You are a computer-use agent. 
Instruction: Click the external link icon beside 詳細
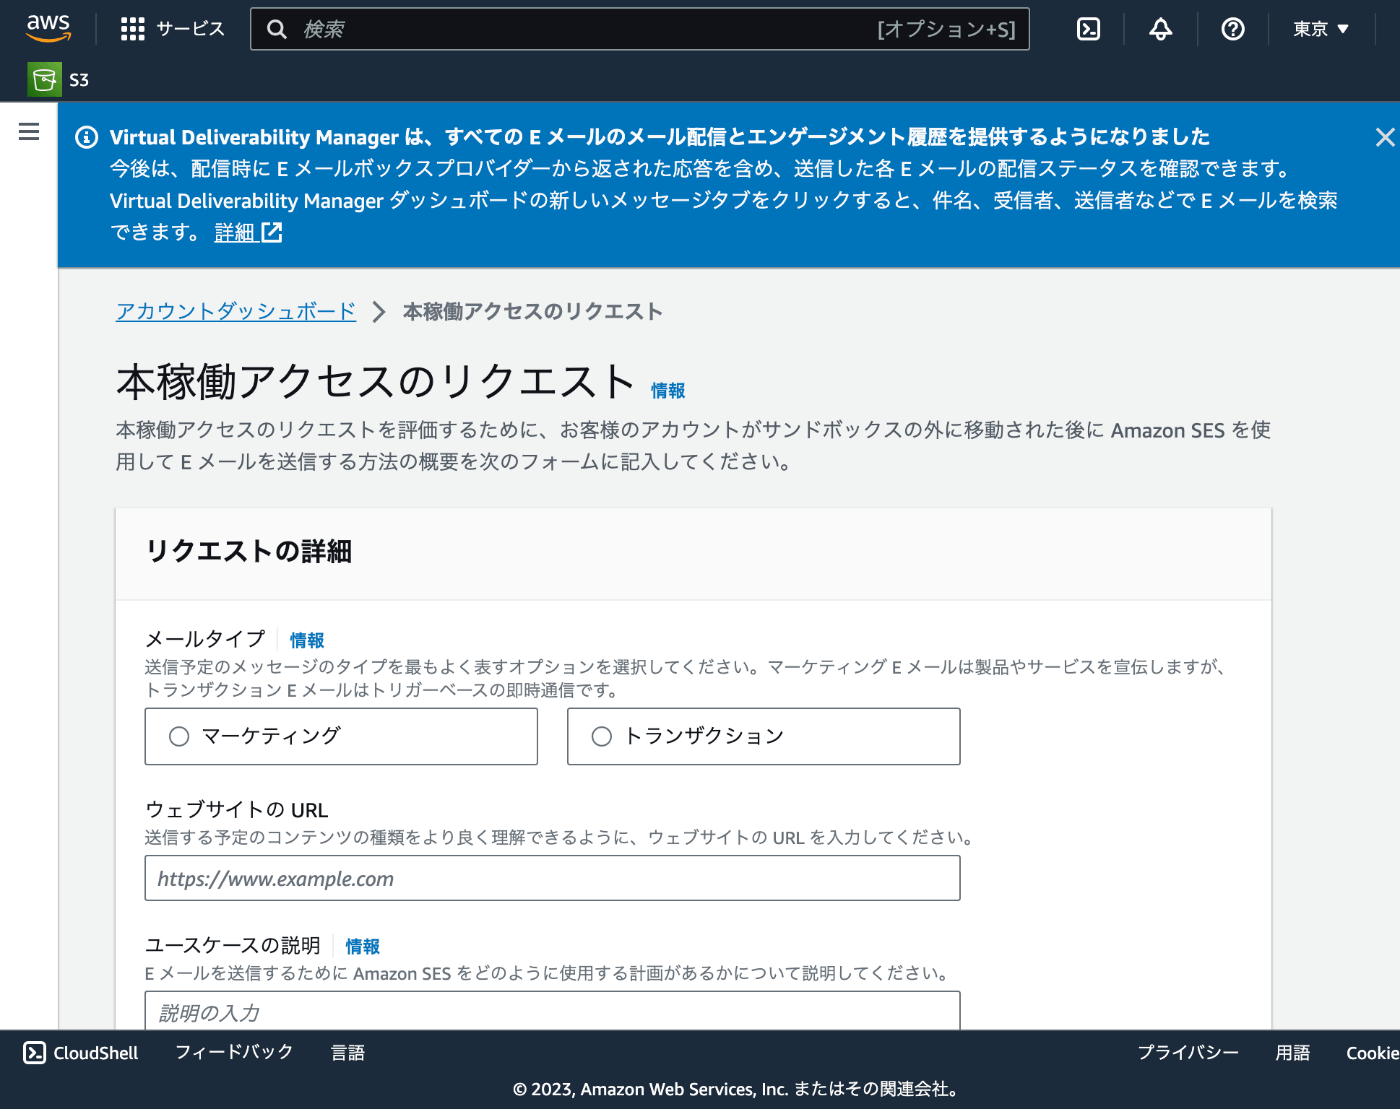tap(272, 232)
